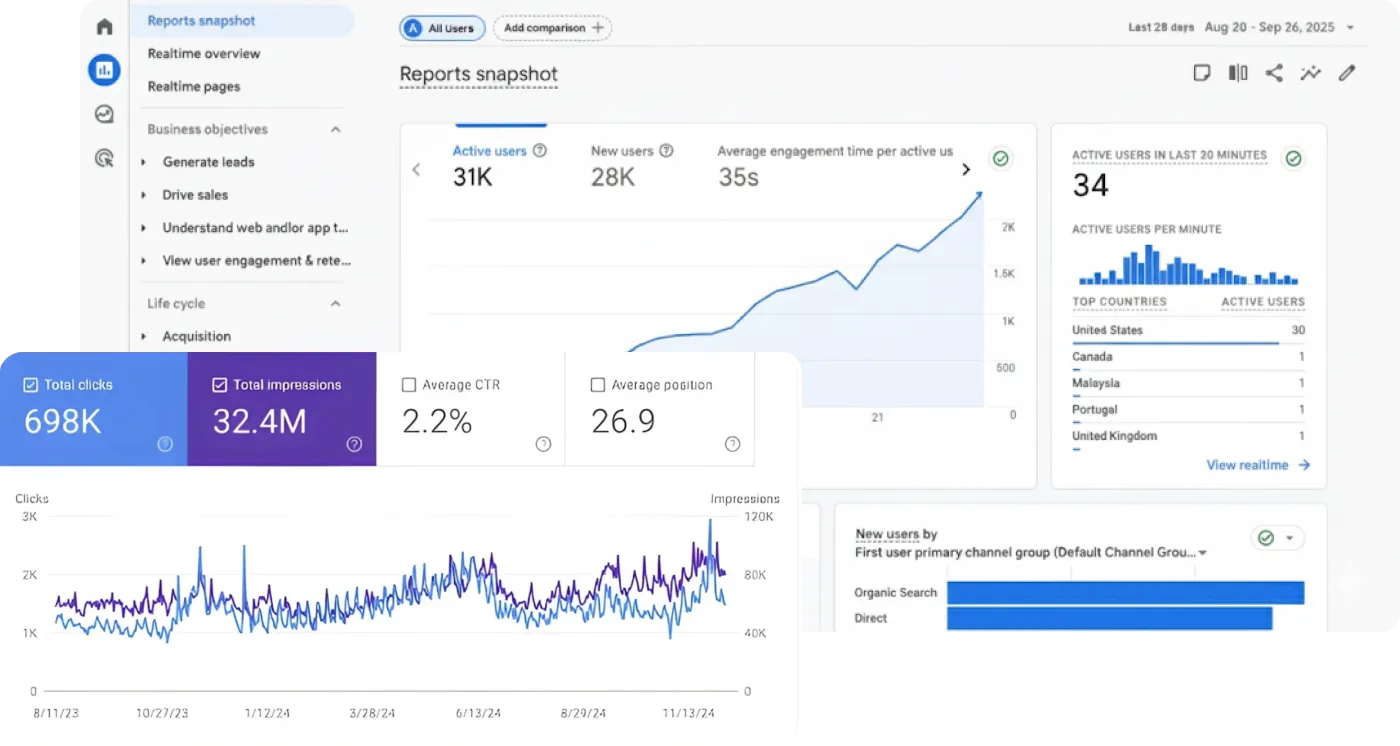Open the date range dropdown
The height and width of the screenshot is (746, 1400).
pyautogui.click(x=1350, y=28)
